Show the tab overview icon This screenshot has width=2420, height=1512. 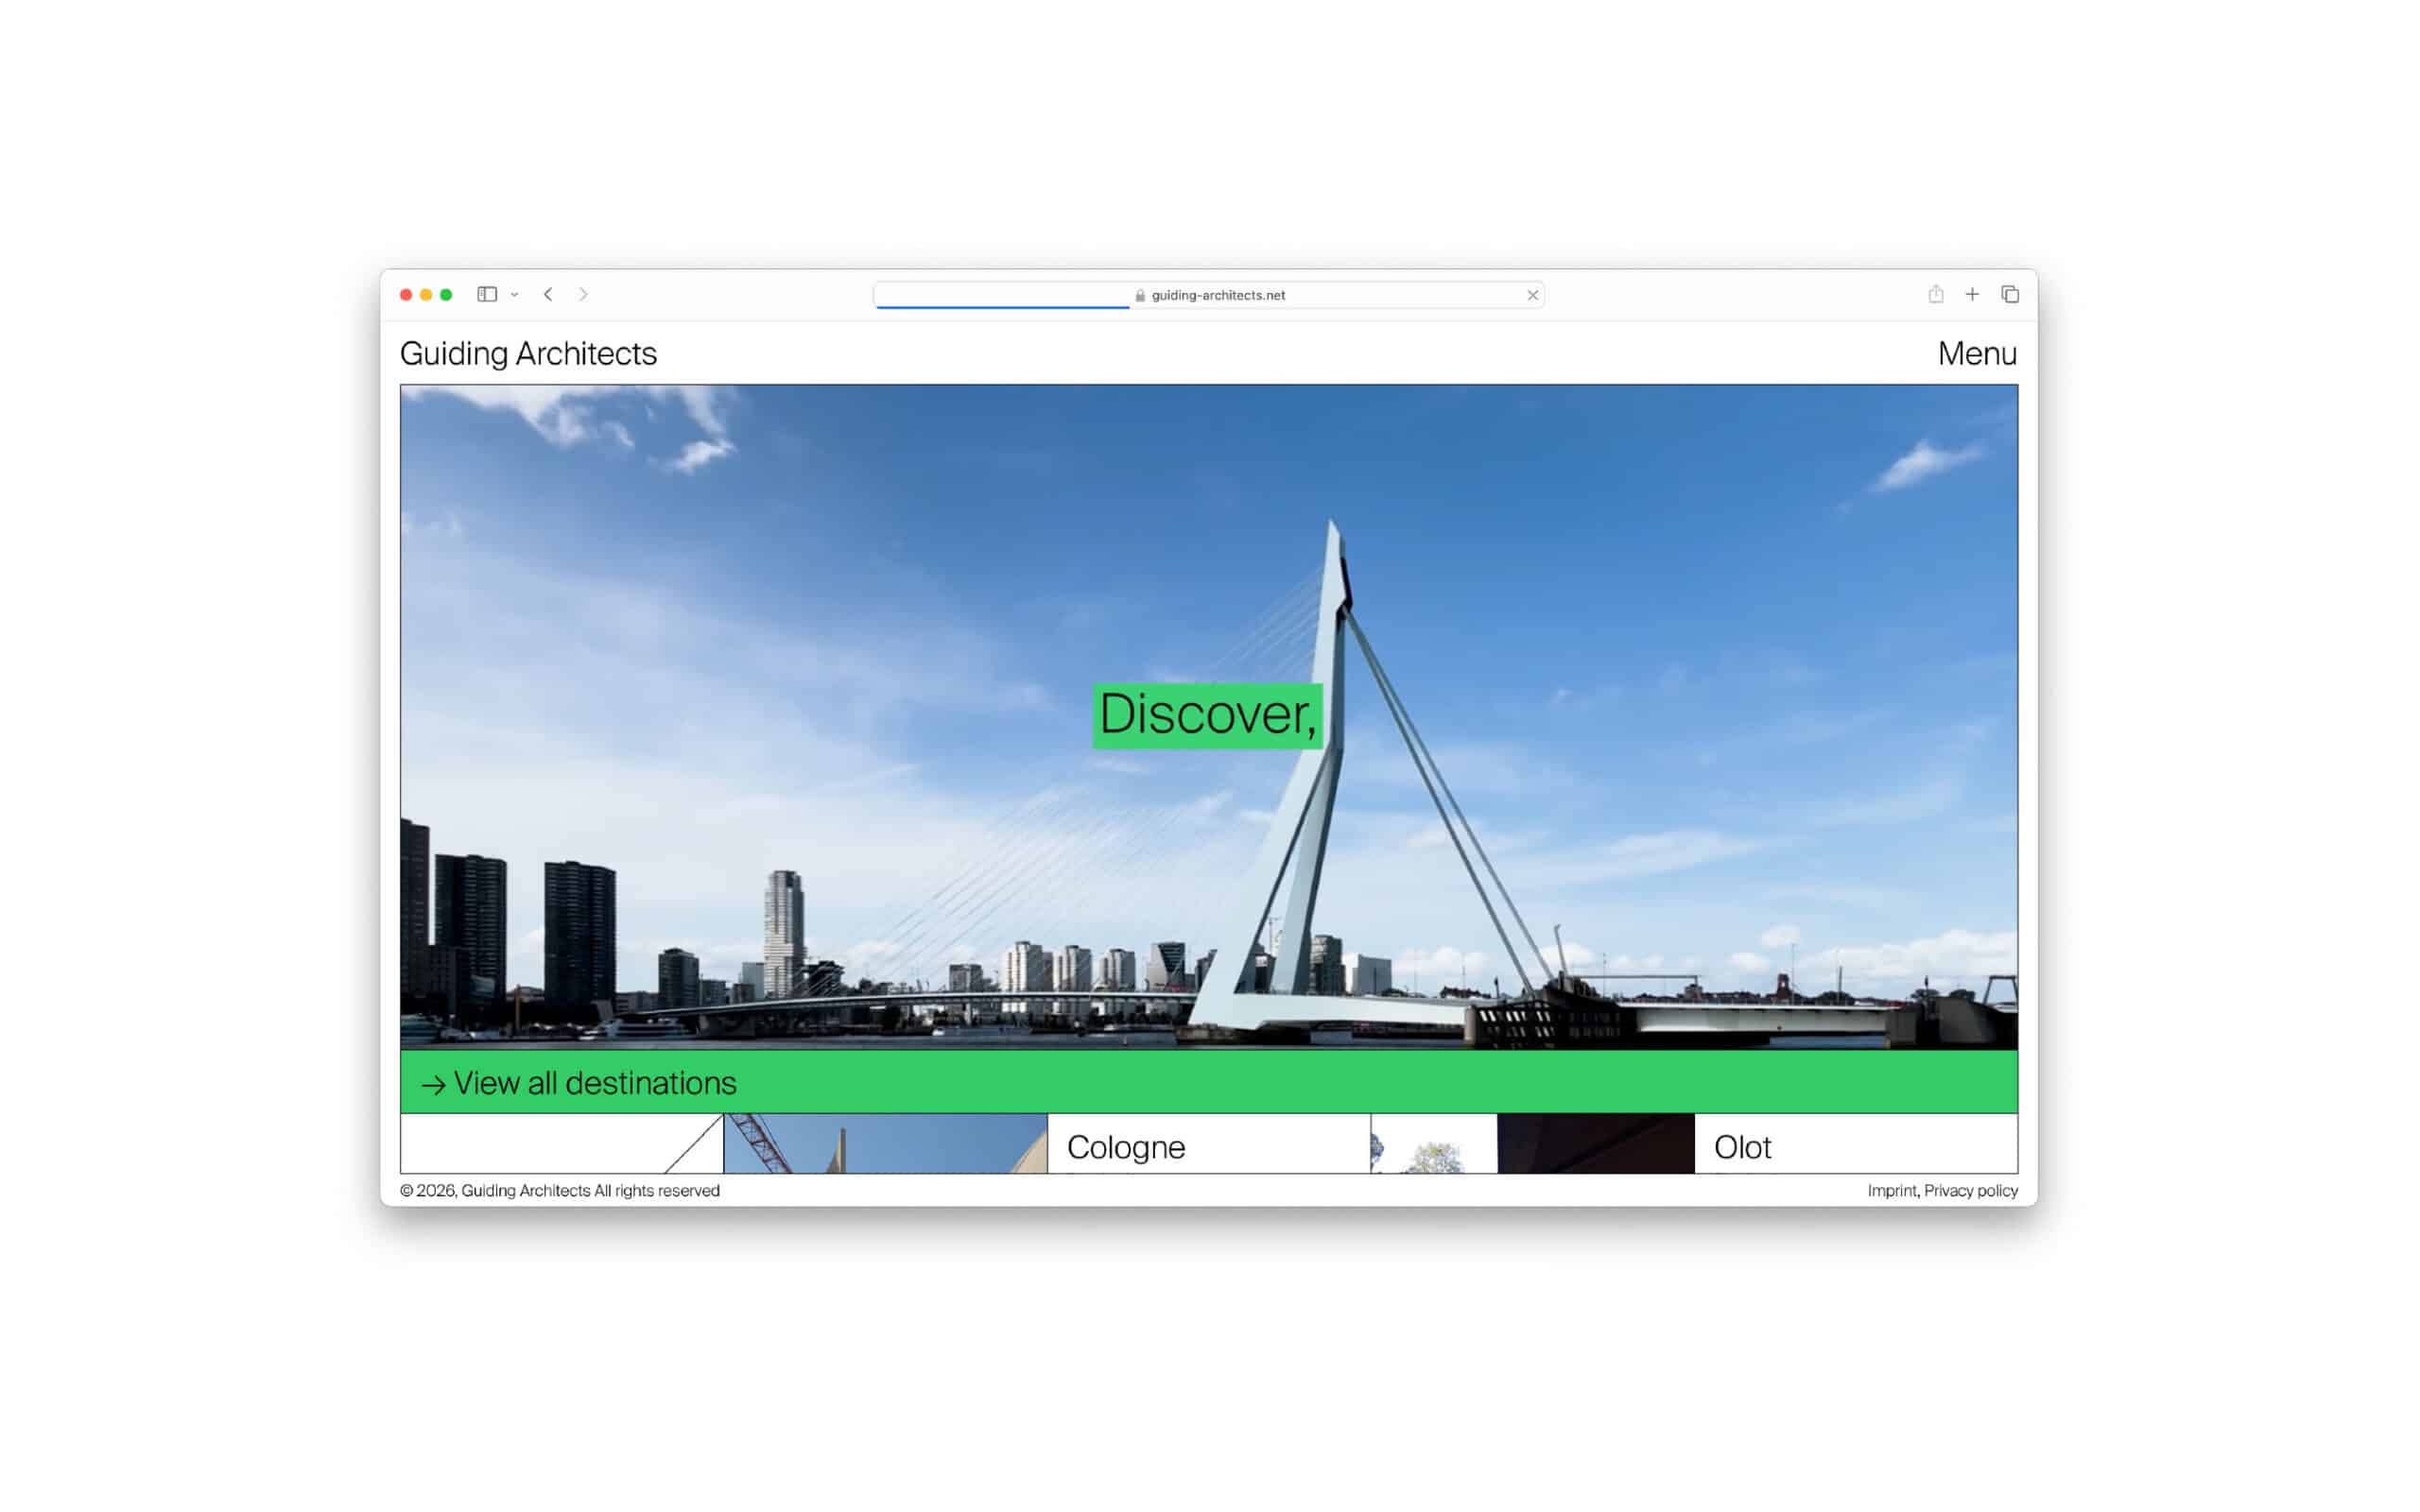tap(2010, 294)
